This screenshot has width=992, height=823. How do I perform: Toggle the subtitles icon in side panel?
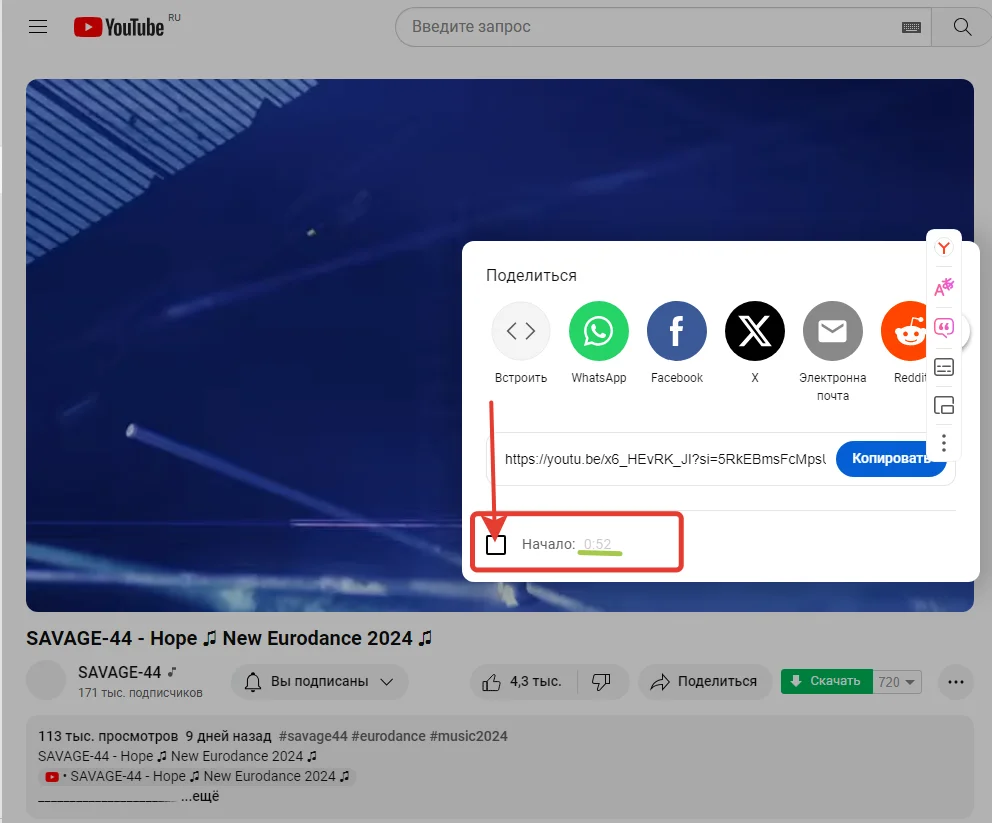coord(943,367)
